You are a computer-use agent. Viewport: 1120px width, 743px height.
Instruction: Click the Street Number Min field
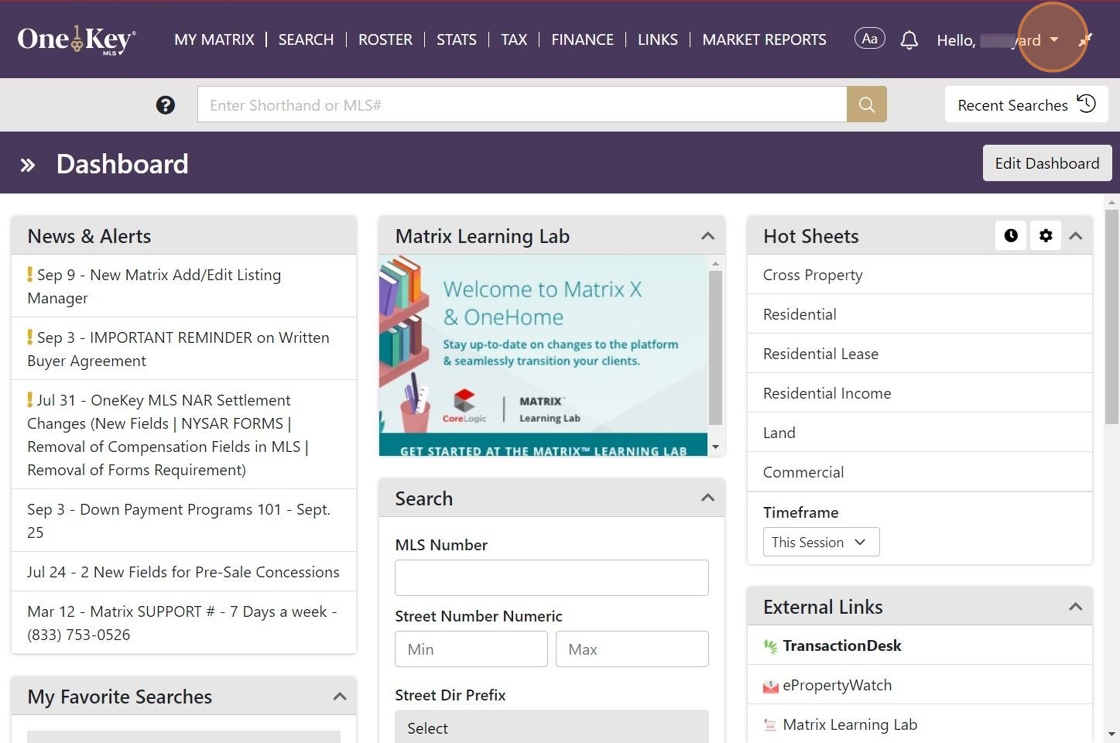471,649
